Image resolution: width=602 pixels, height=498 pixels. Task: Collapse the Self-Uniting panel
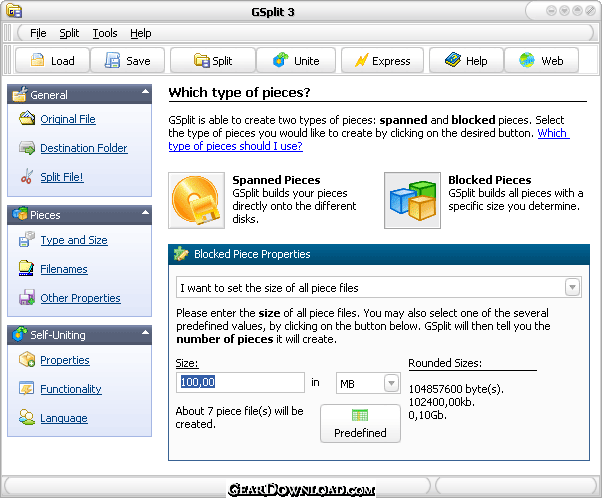pyautogui.click(x=145, y=333)
